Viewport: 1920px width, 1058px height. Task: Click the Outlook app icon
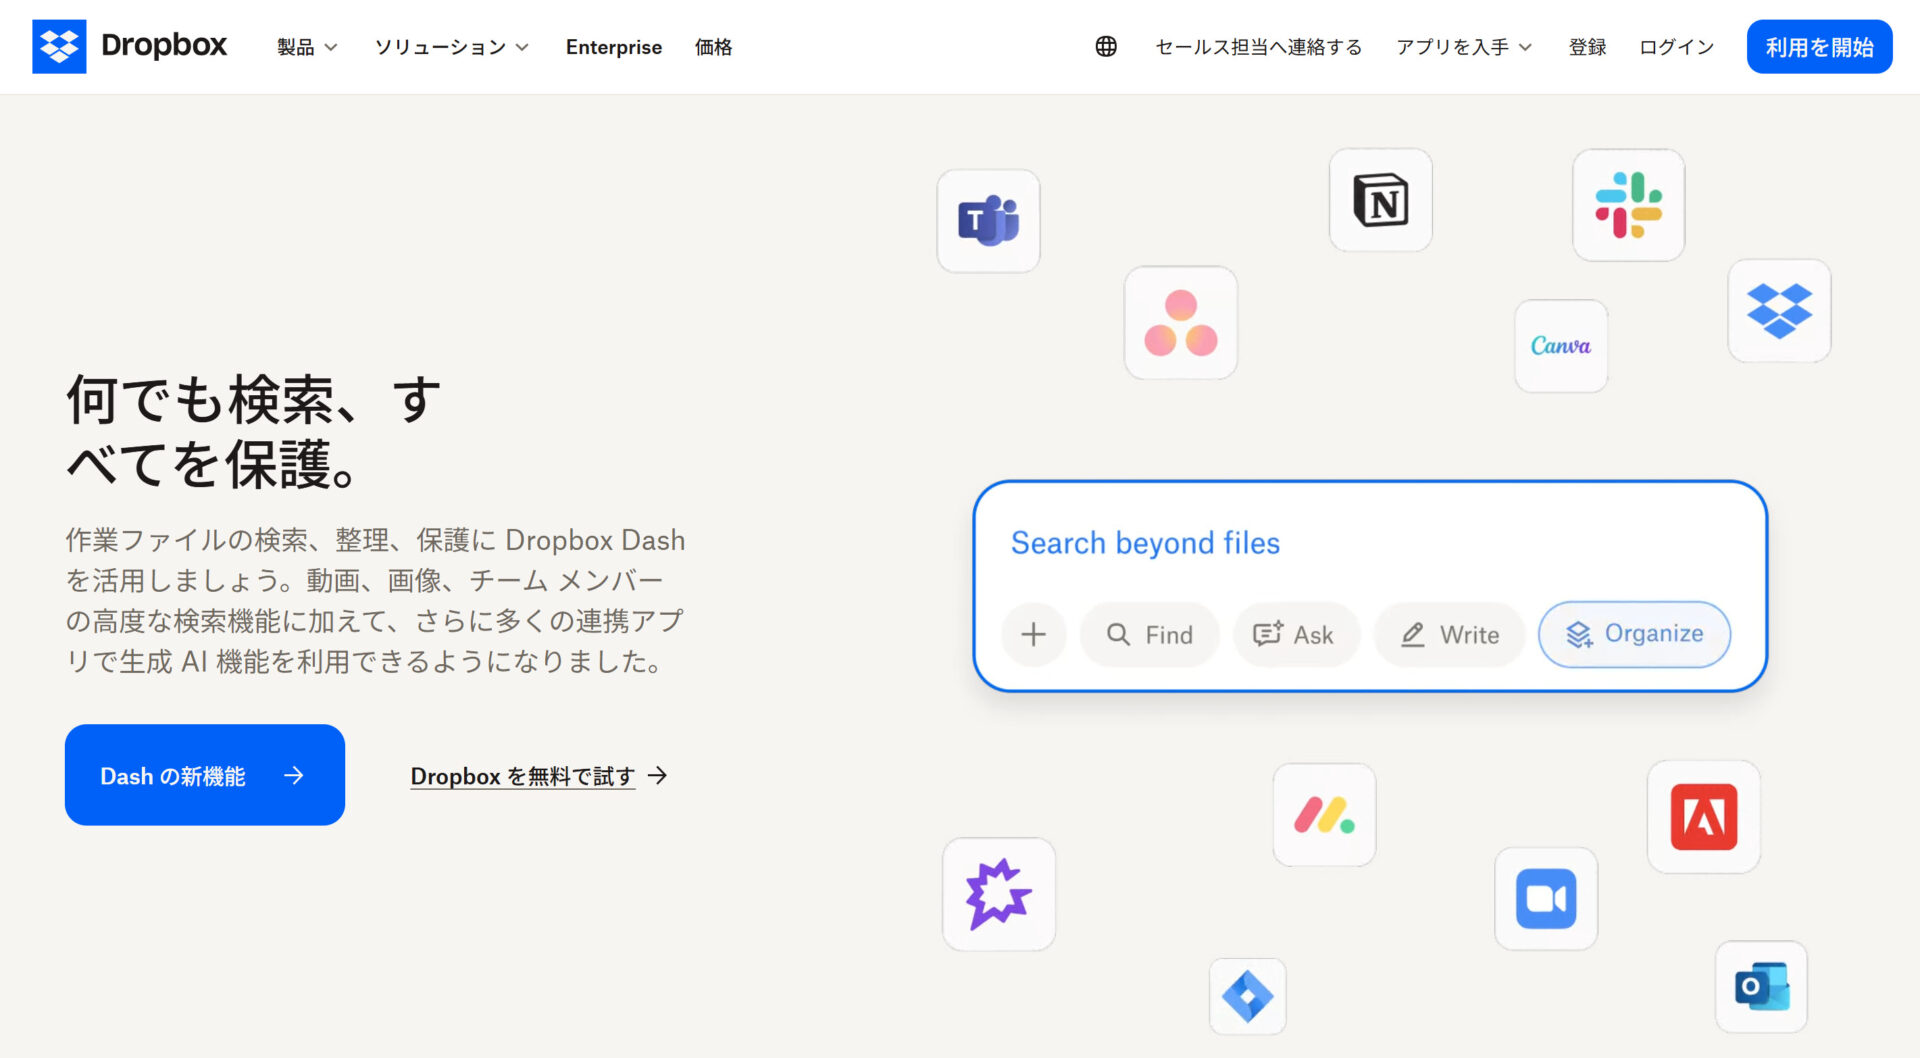1761,986
